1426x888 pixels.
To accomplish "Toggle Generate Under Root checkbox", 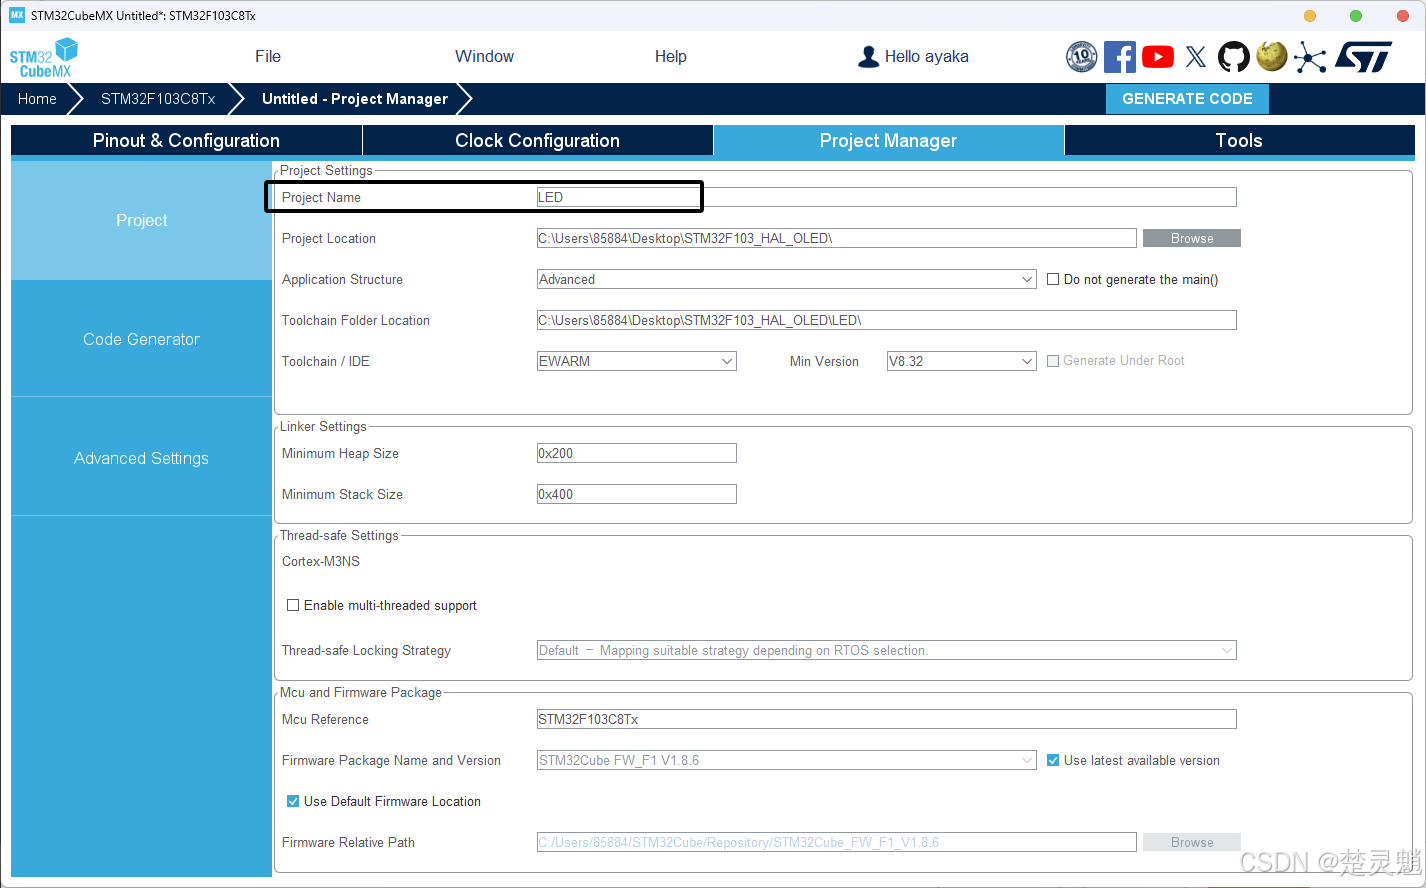I will pos(1053,361).
